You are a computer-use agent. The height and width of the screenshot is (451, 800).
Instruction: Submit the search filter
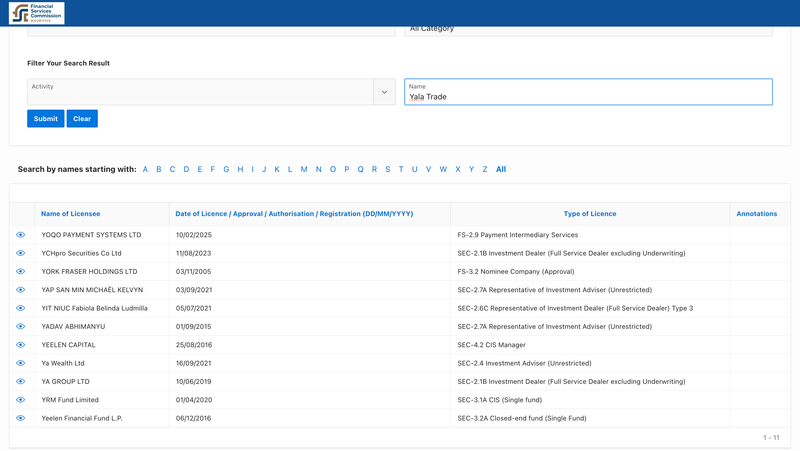45,118
